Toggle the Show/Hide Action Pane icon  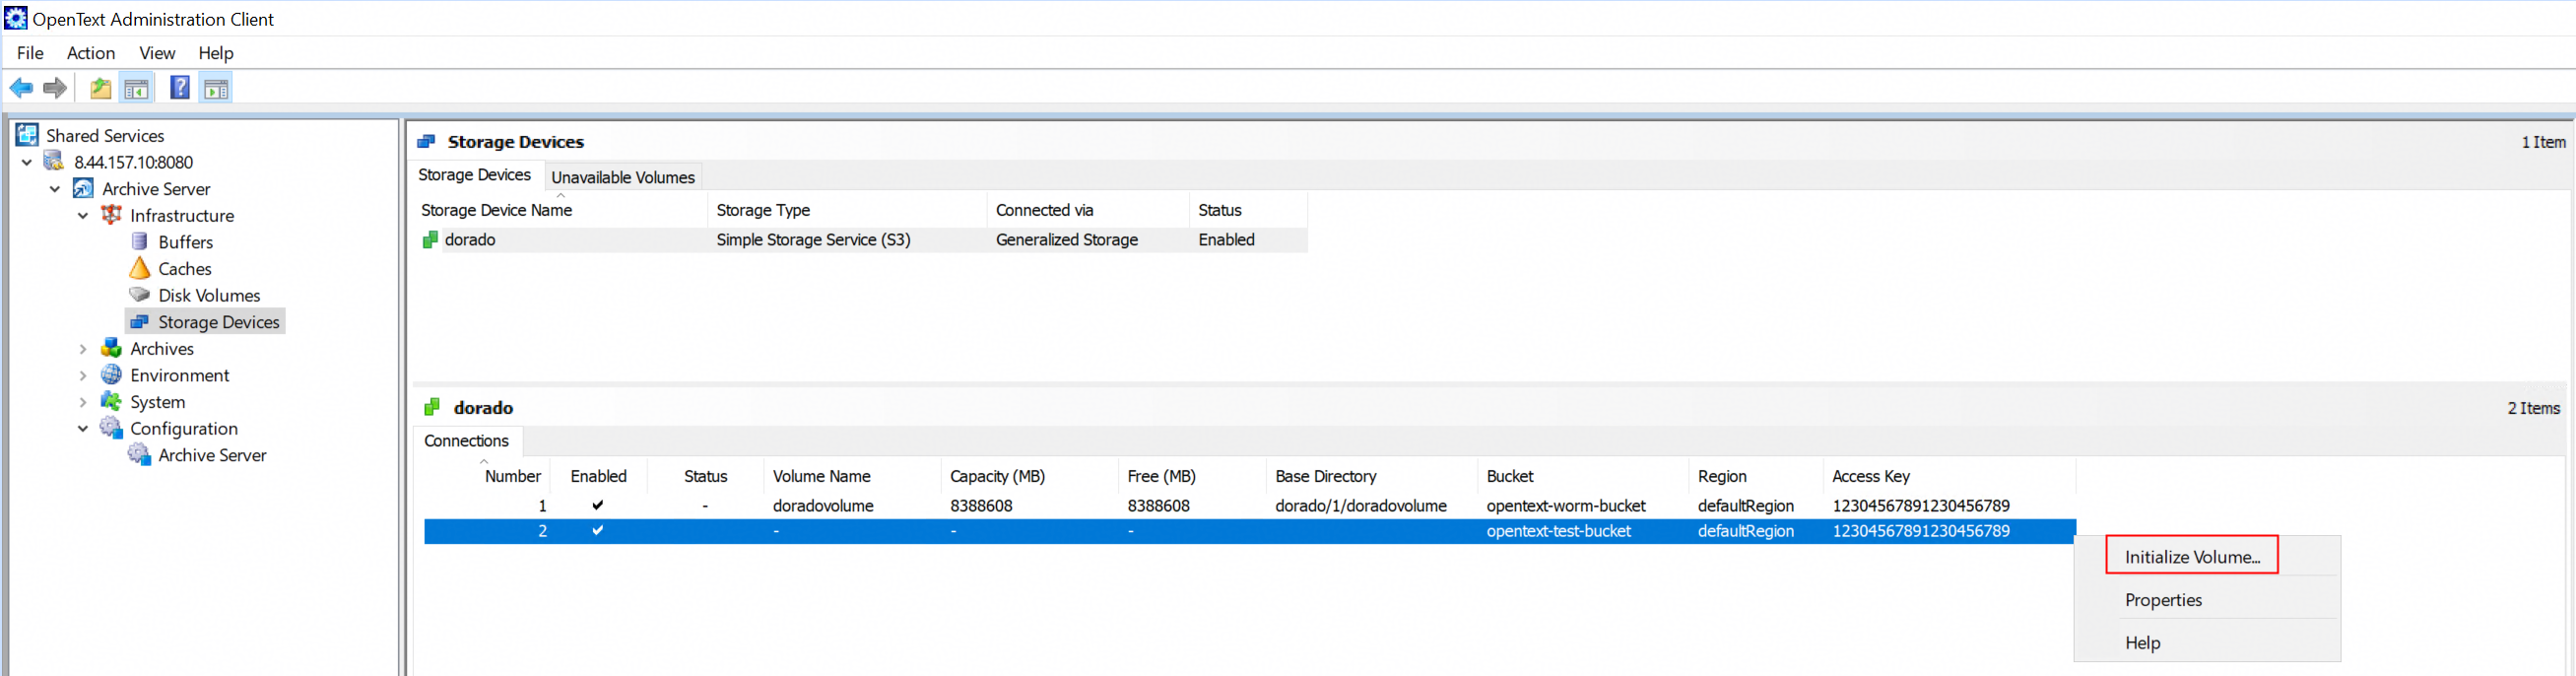pos(216,89)
